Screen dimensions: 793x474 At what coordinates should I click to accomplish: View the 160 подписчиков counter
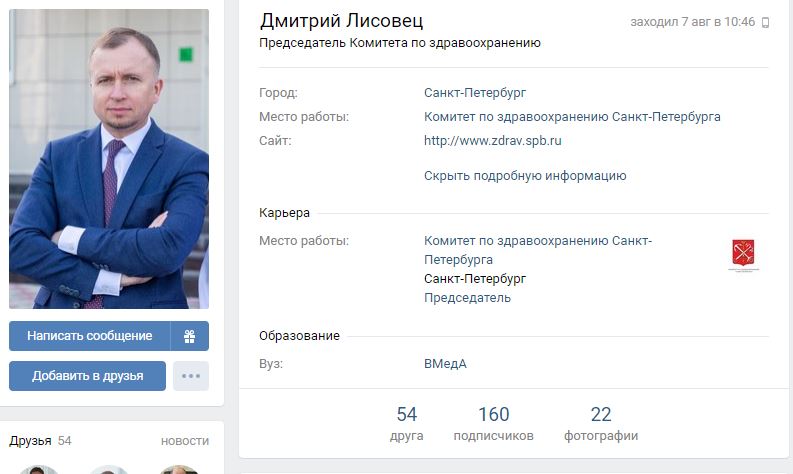point(494,424)
